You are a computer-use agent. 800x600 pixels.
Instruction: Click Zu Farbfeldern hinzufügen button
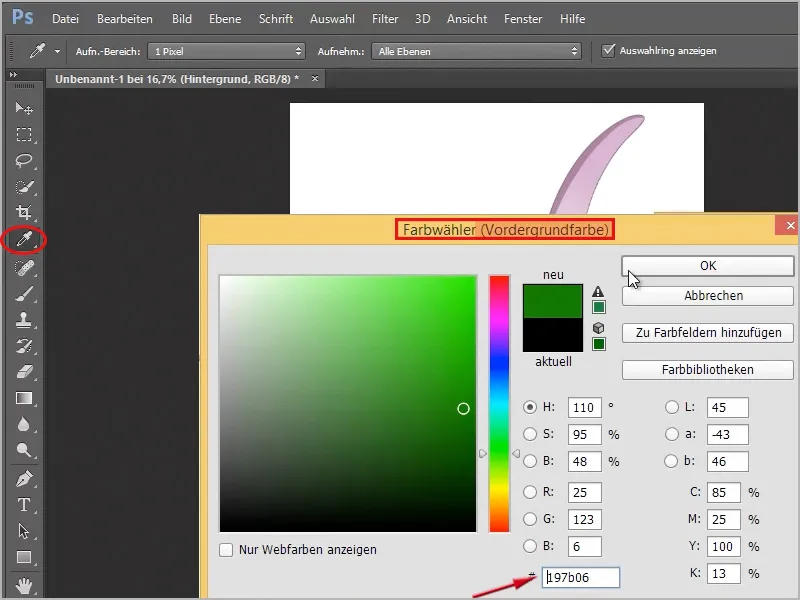[708, 333]
